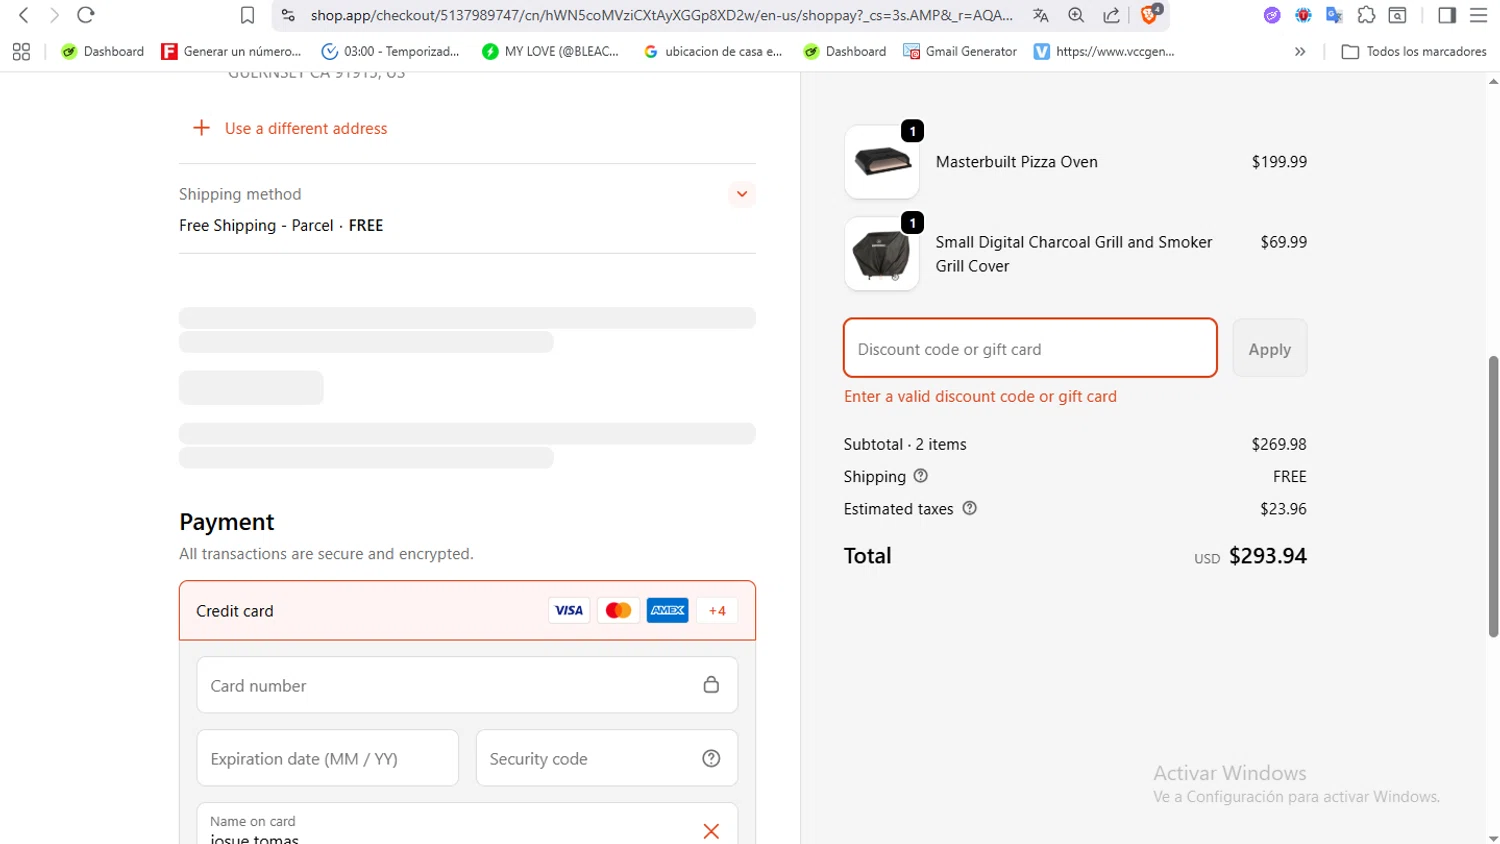Focus the Card number field
Image resolution: width=1500 pixels, height=844 pixels.
[467, 685]
